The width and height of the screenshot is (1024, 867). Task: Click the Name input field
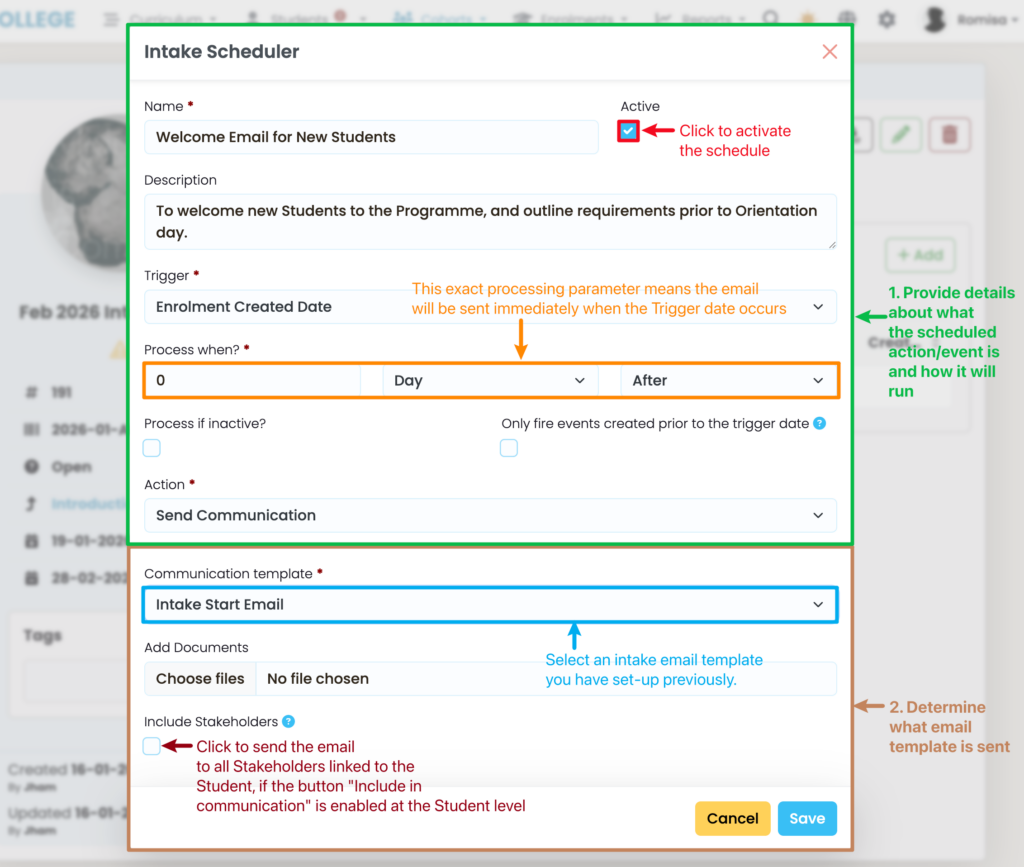point(371,137)
